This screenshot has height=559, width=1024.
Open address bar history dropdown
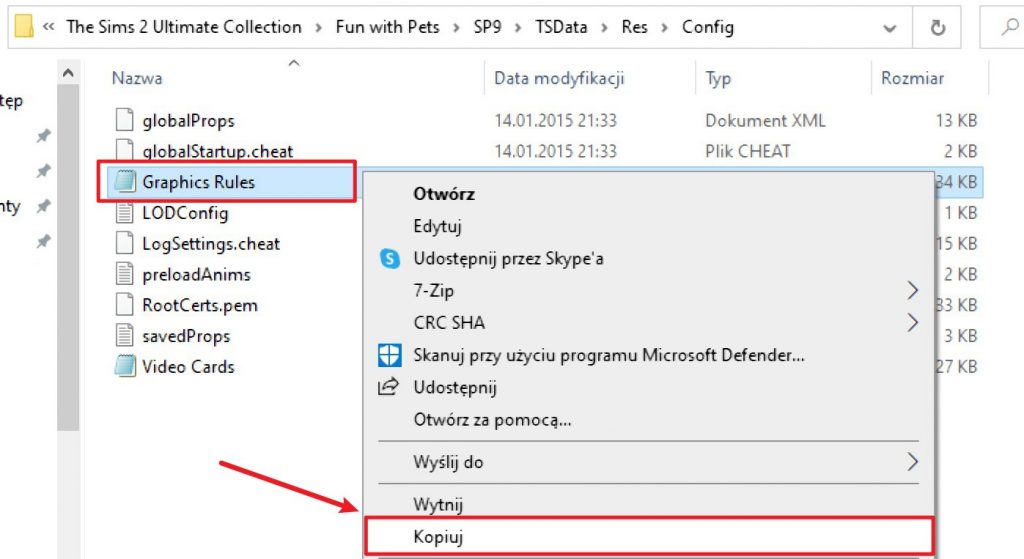889,28
